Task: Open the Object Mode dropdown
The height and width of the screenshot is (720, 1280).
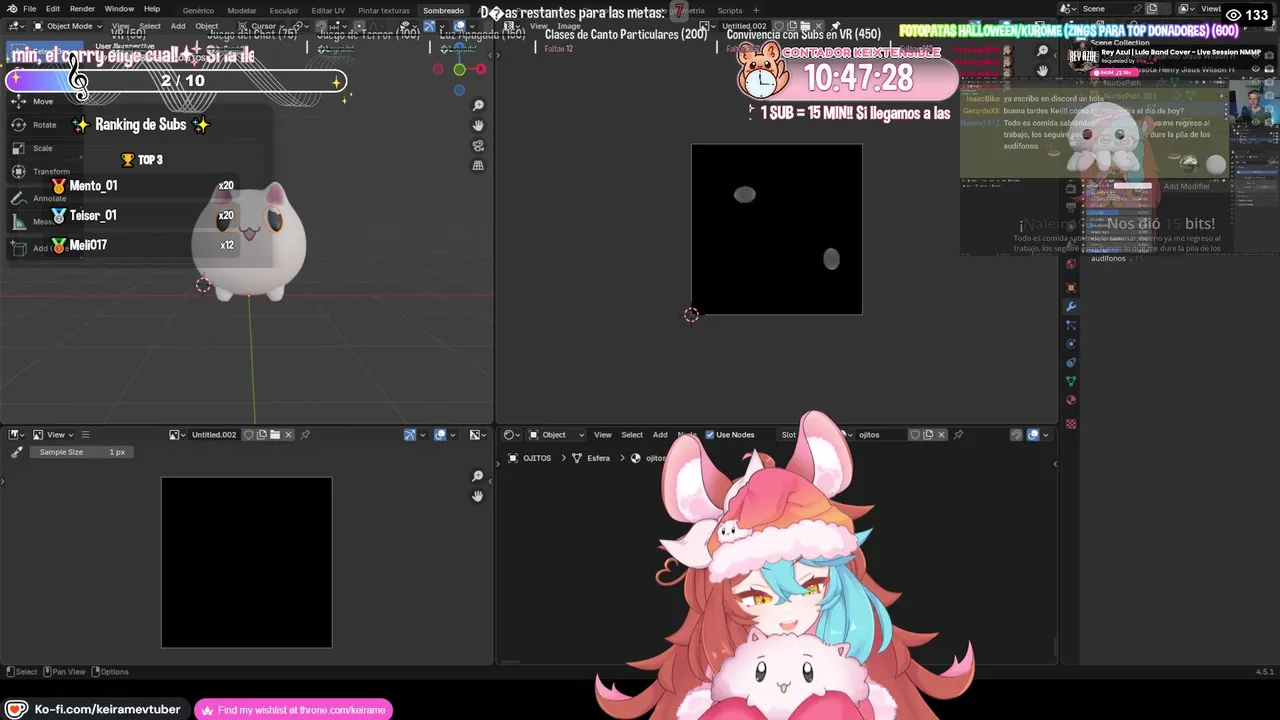Action: click(65, 26)
